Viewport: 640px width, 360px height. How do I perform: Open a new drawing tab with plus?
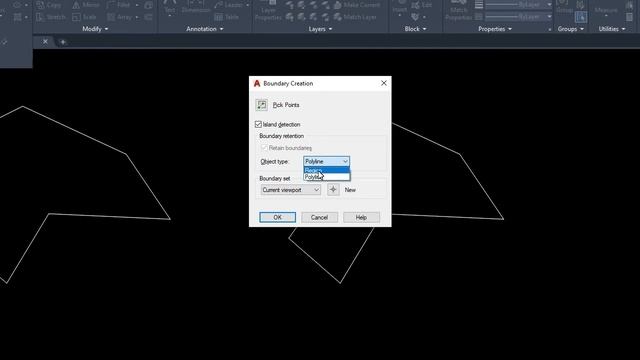63,42
